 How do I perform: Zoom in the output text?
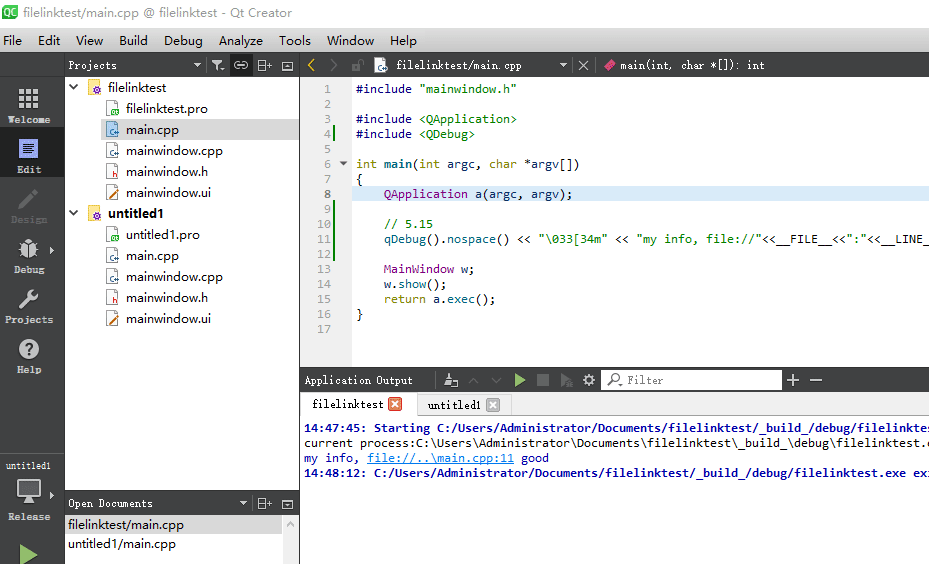[793, 380]
